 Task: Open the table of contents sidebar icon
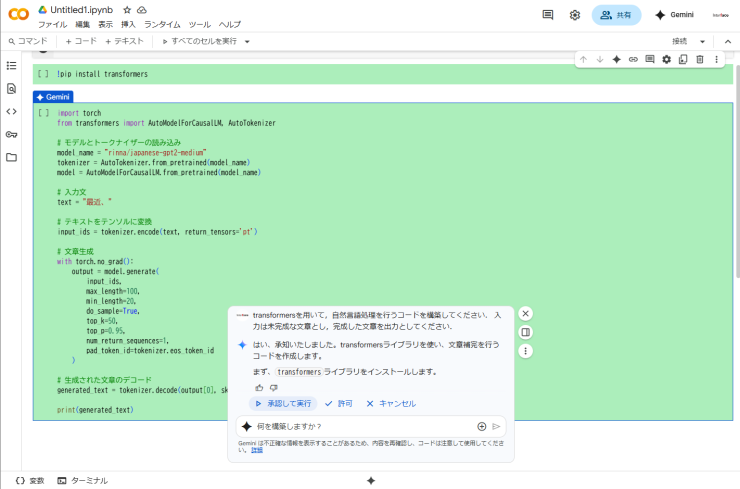coord(11,66)
